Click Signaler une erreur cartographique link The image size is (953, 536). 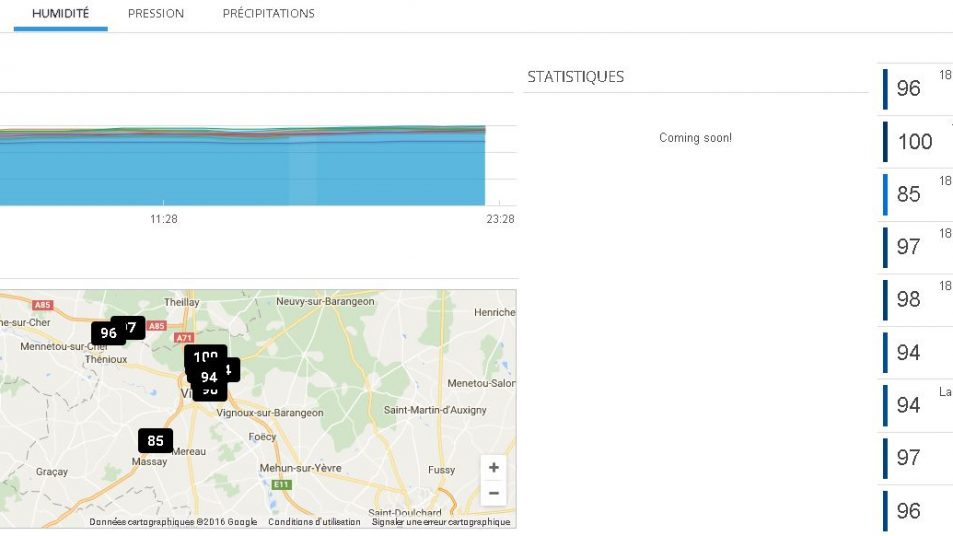440,522
